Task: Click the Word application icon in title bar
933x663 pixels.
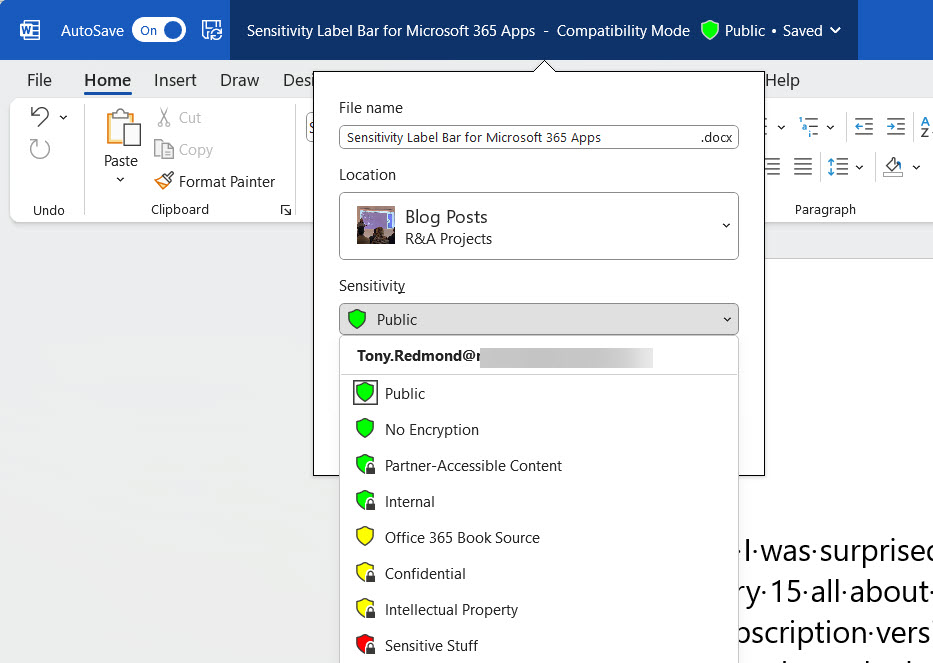Action: click(x=30, y=30)
